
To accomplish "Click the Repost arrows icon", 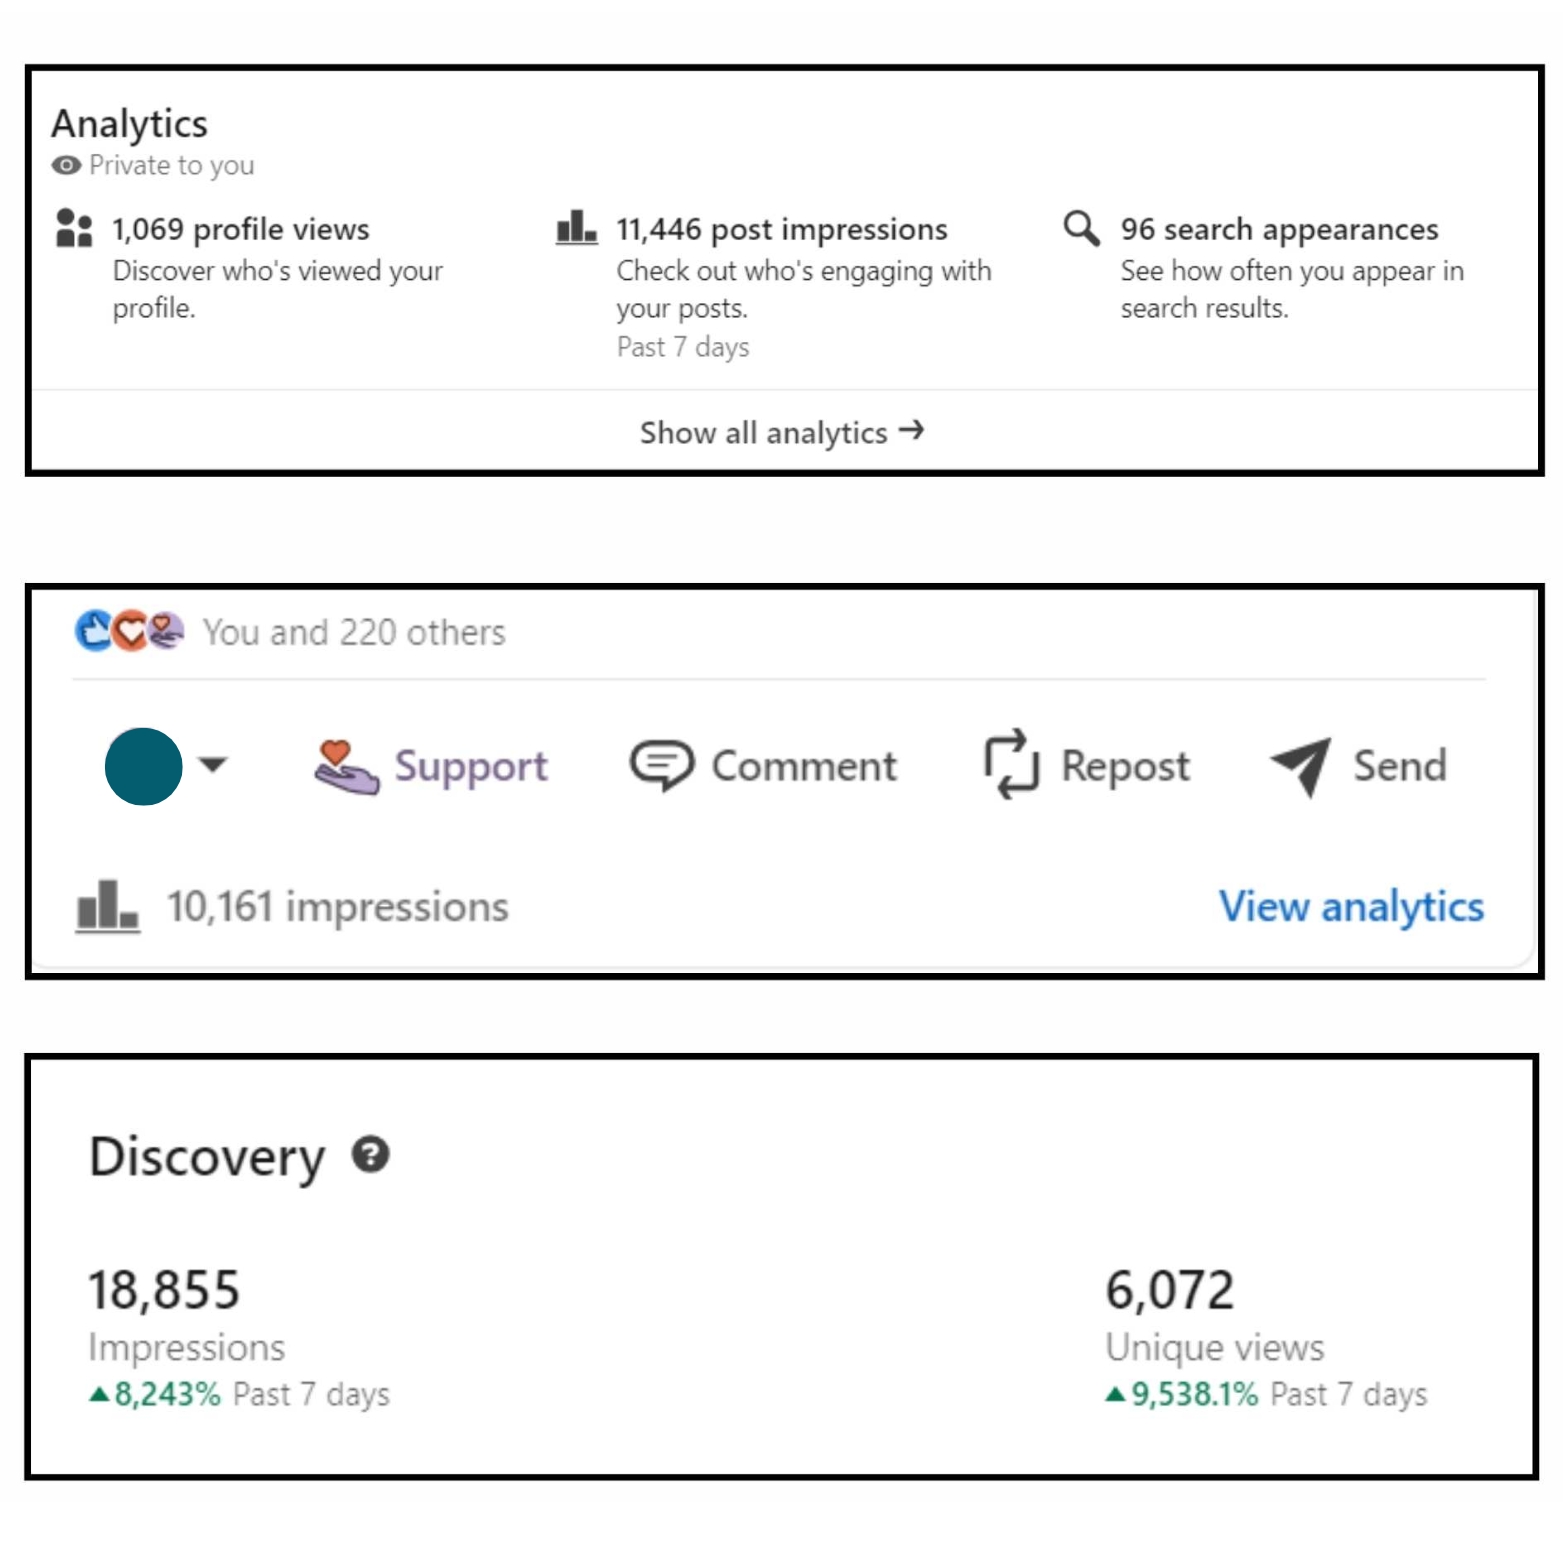I will click(x=1010, y=766).
